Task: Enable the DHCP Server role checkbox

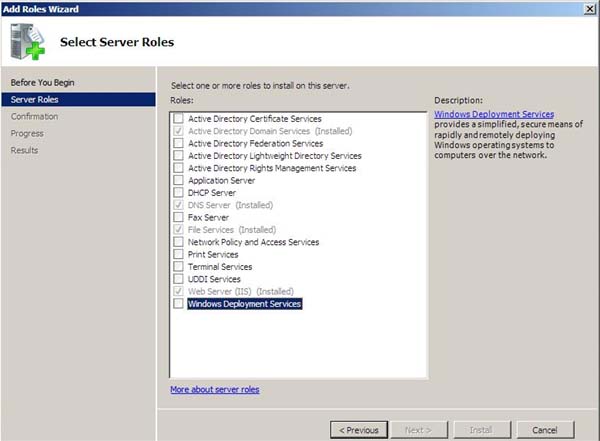Action: pos(178,192)
